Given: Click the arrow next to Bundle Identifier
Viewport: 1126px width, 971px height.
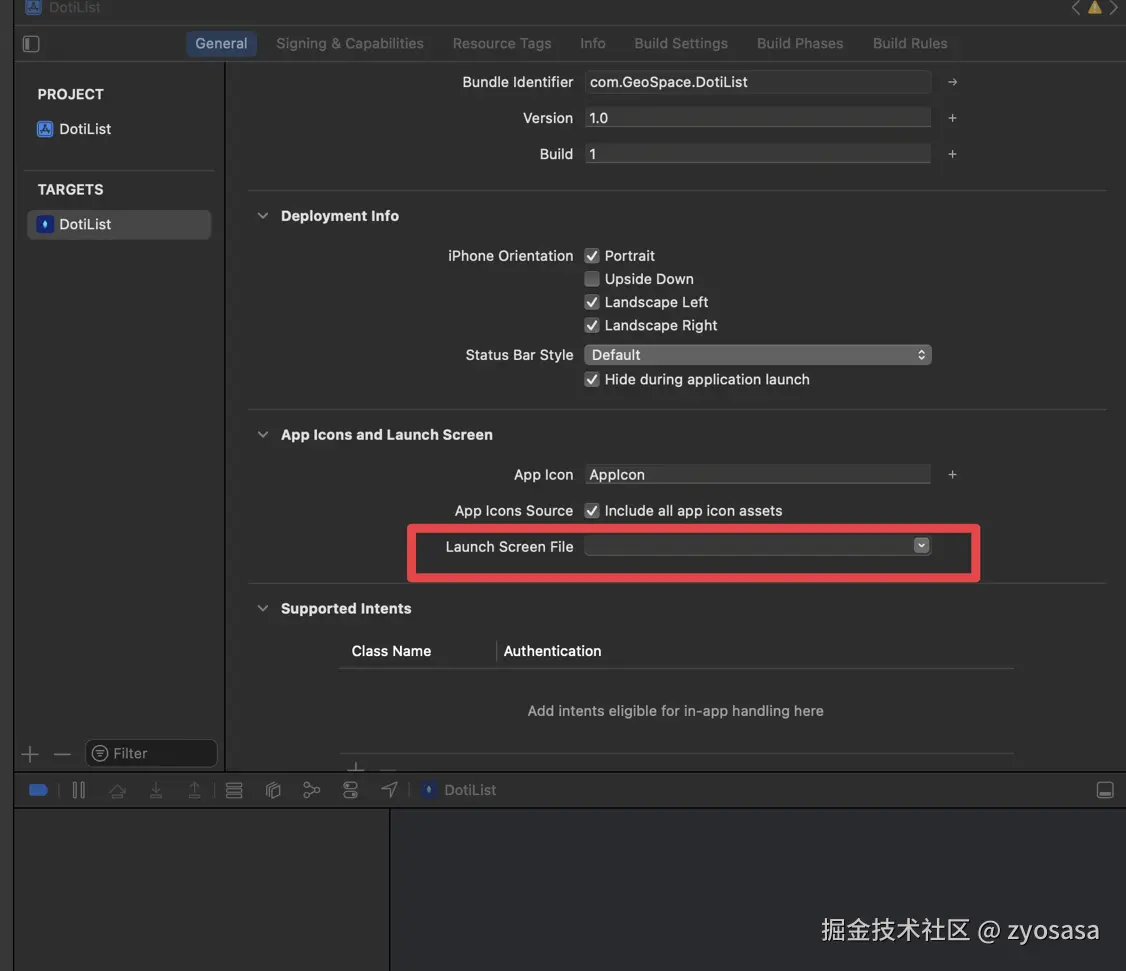Looking at the screenshot, I should pos(950,81).
